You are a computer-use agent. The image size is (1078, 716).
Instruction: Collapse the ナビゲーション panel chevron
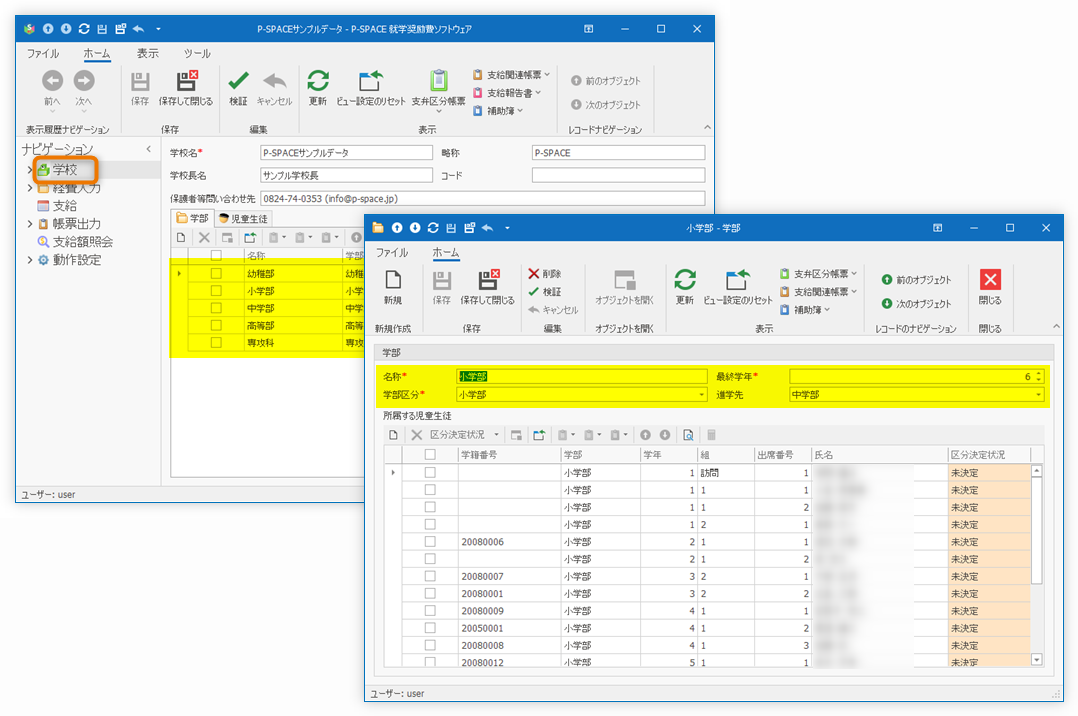tap(148, 149)
